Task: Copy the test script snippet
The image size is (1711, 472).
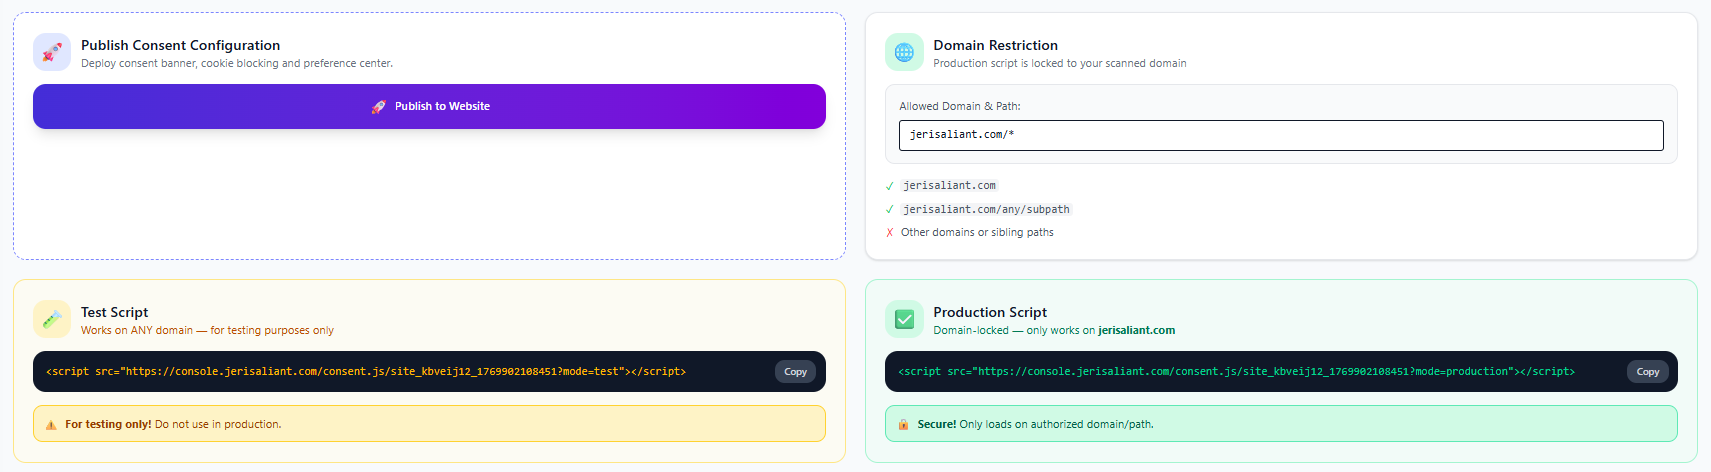Action: tap(795, 372)
